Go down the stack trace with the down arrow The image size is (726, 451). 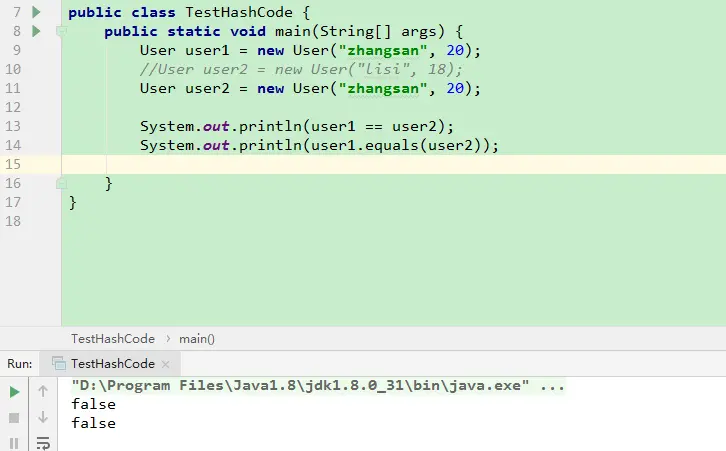(43, 417)
